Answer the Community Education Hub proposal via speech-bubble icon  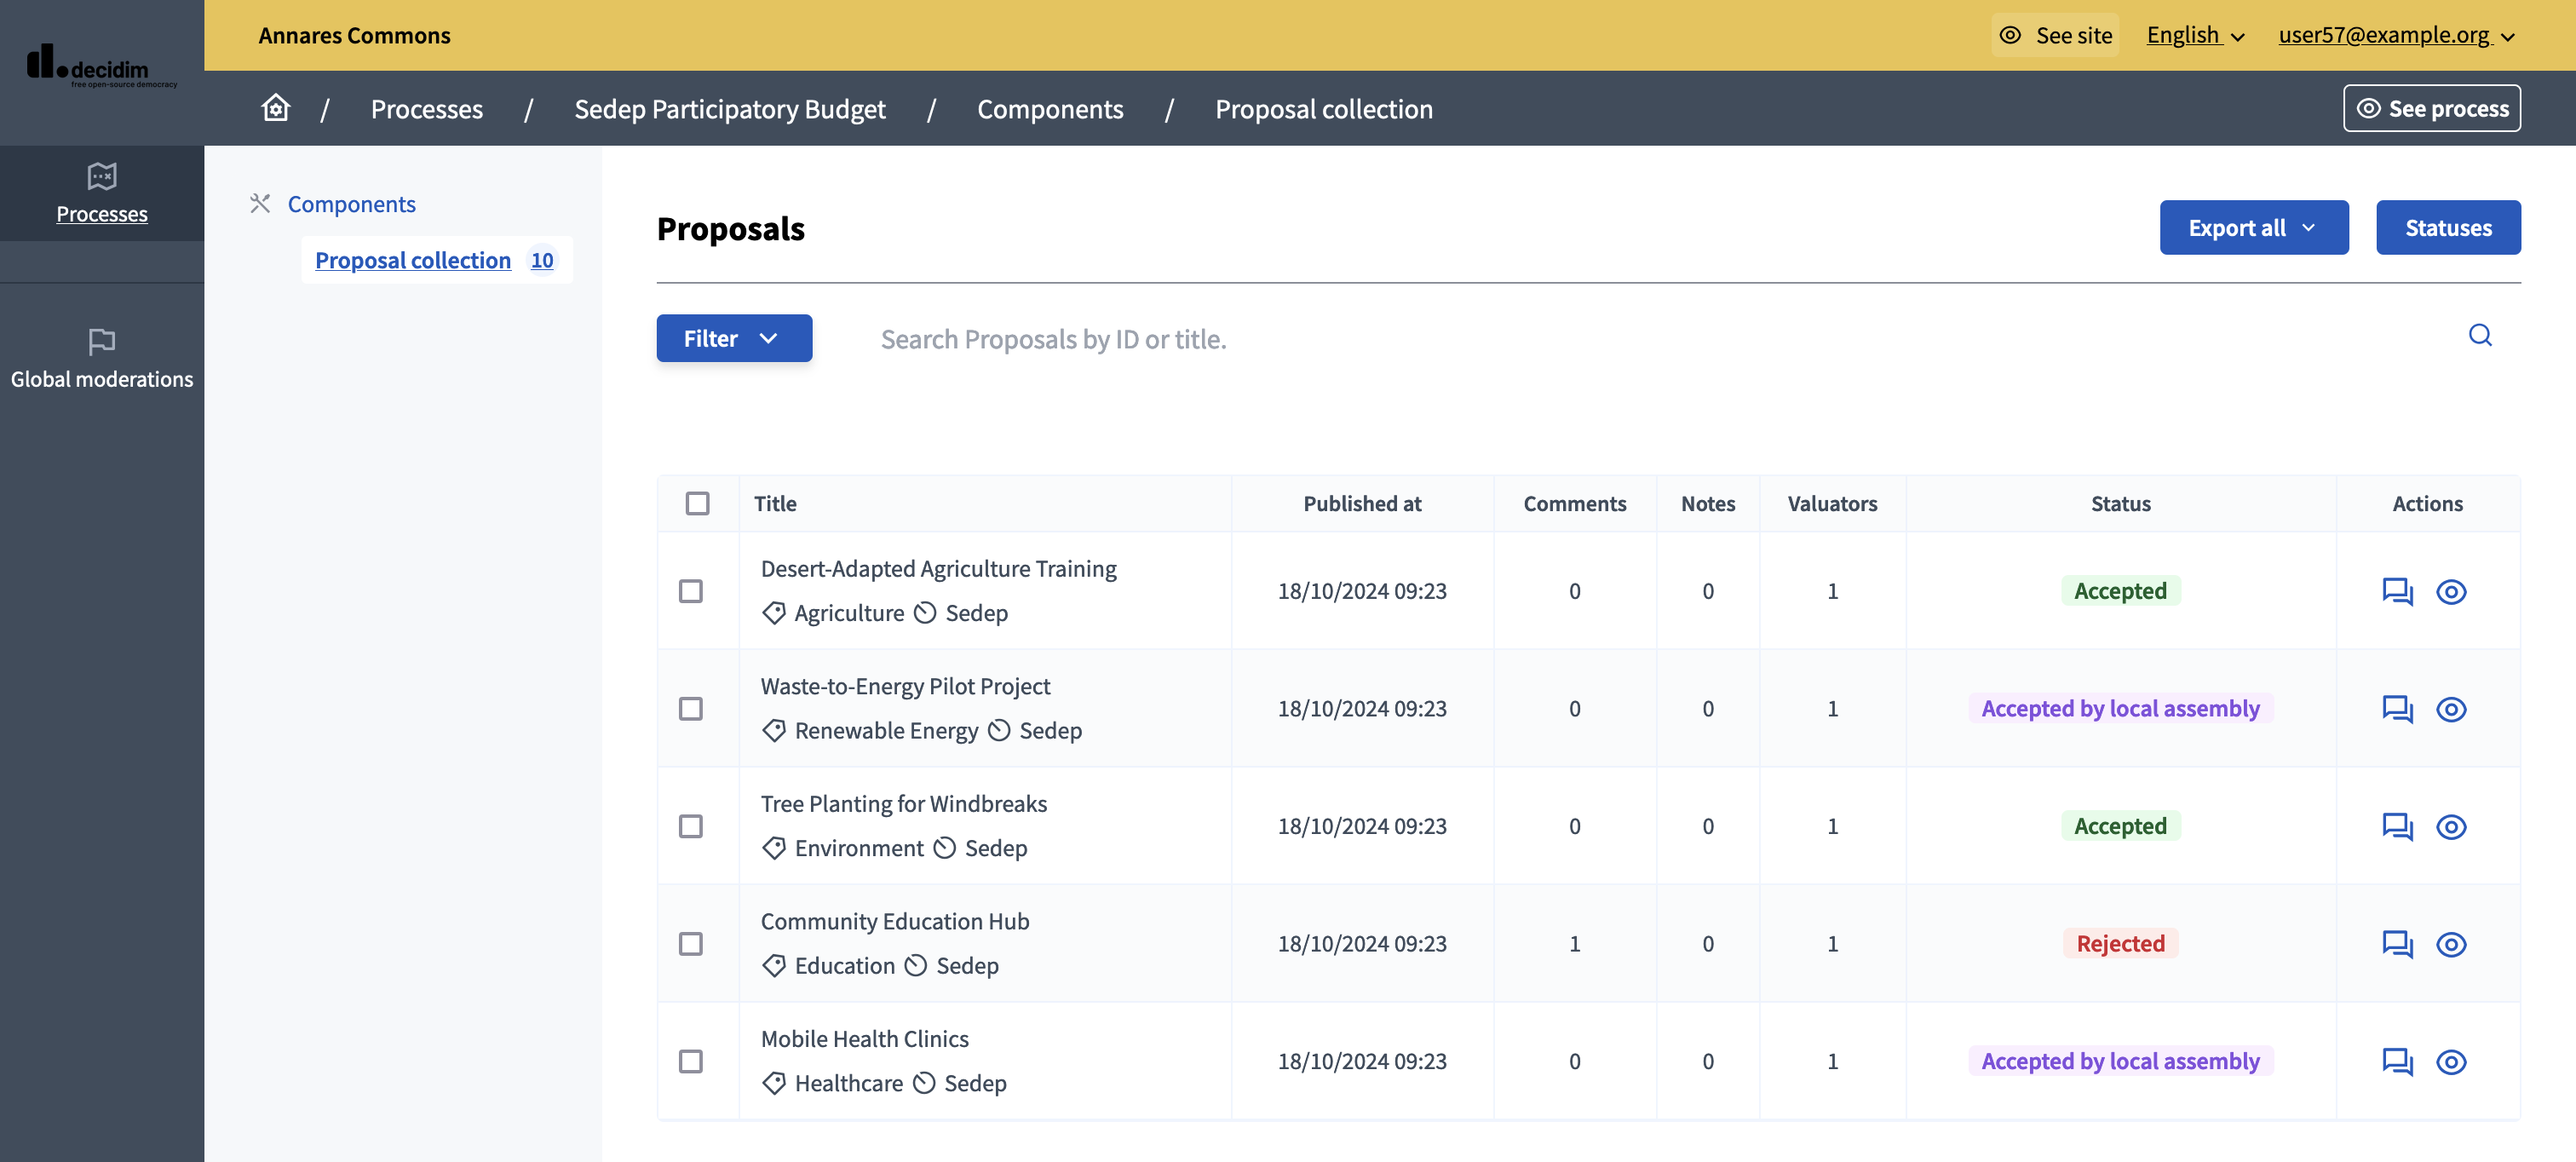(2396, 944)
